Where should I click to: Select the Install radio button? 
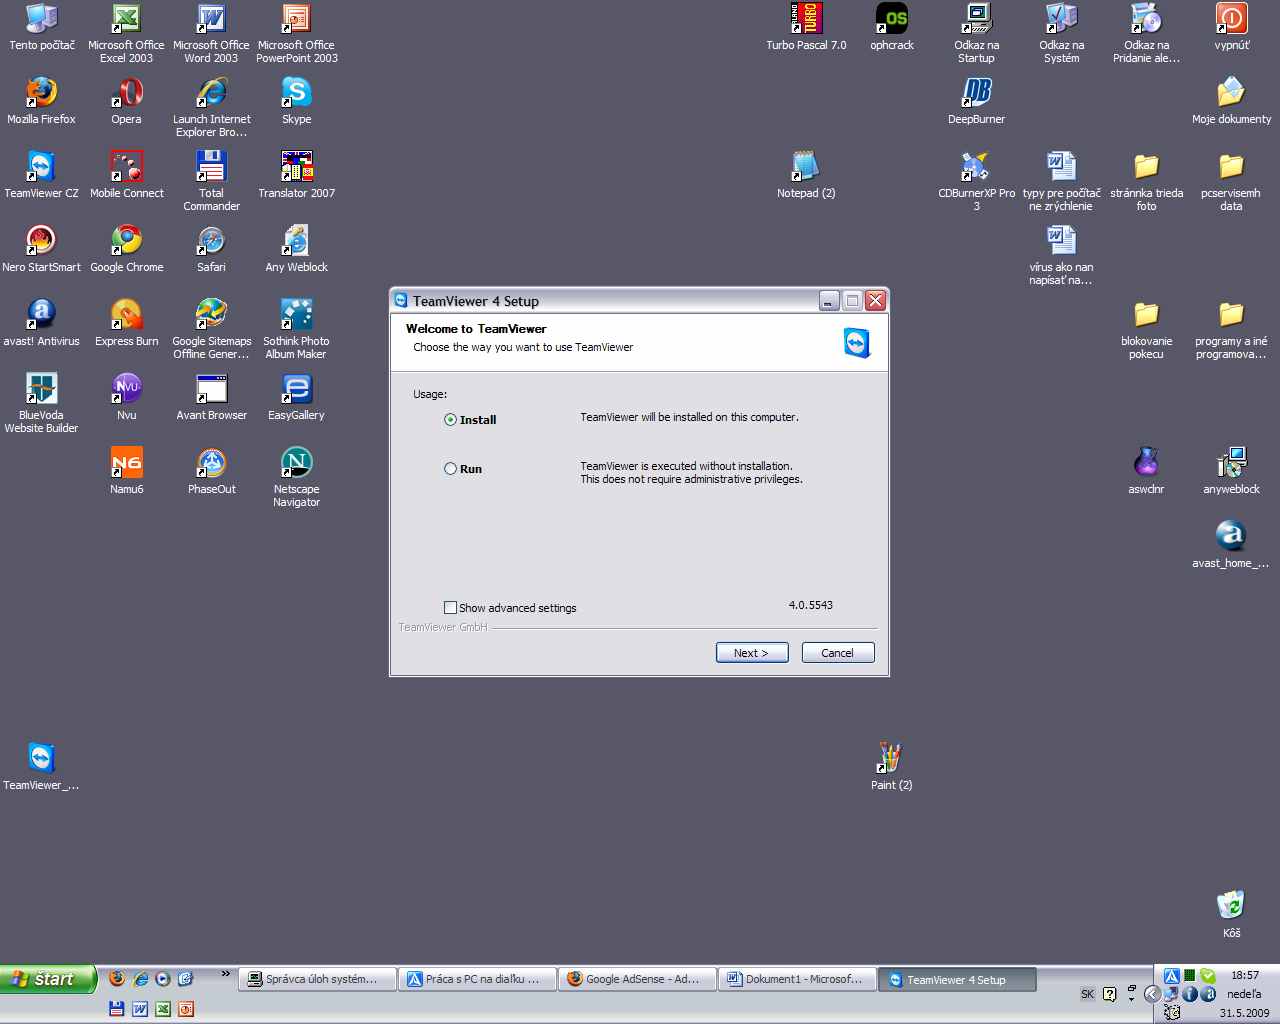450,420
